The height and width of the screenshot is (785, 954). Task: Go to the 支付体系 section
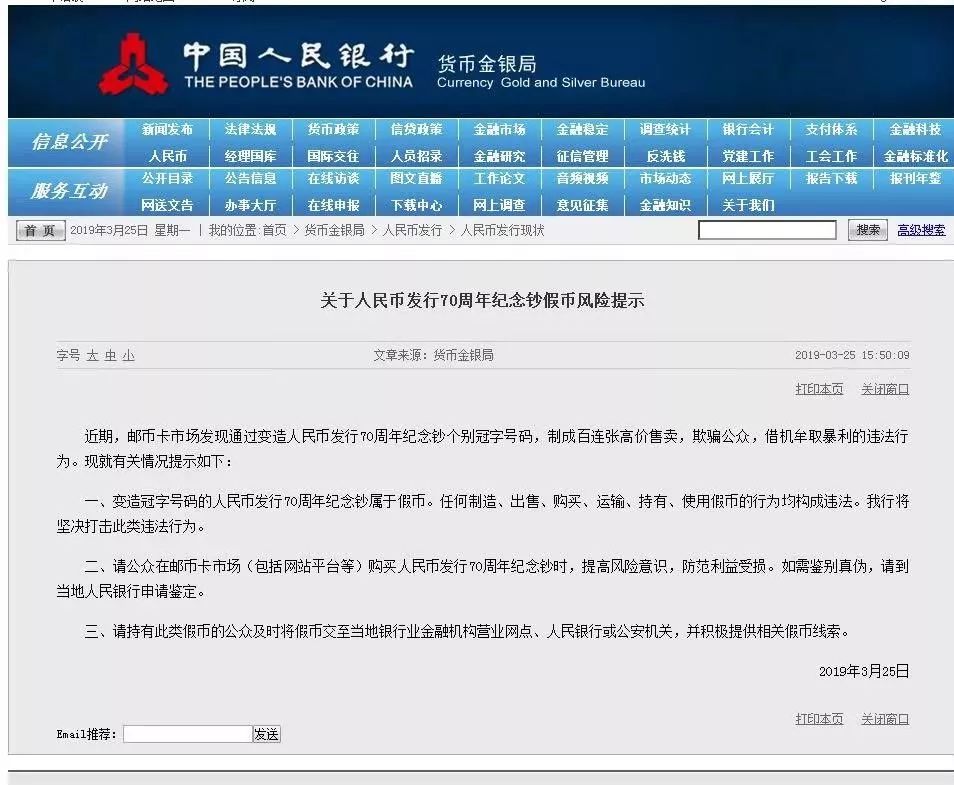click(x=831, y=130)
